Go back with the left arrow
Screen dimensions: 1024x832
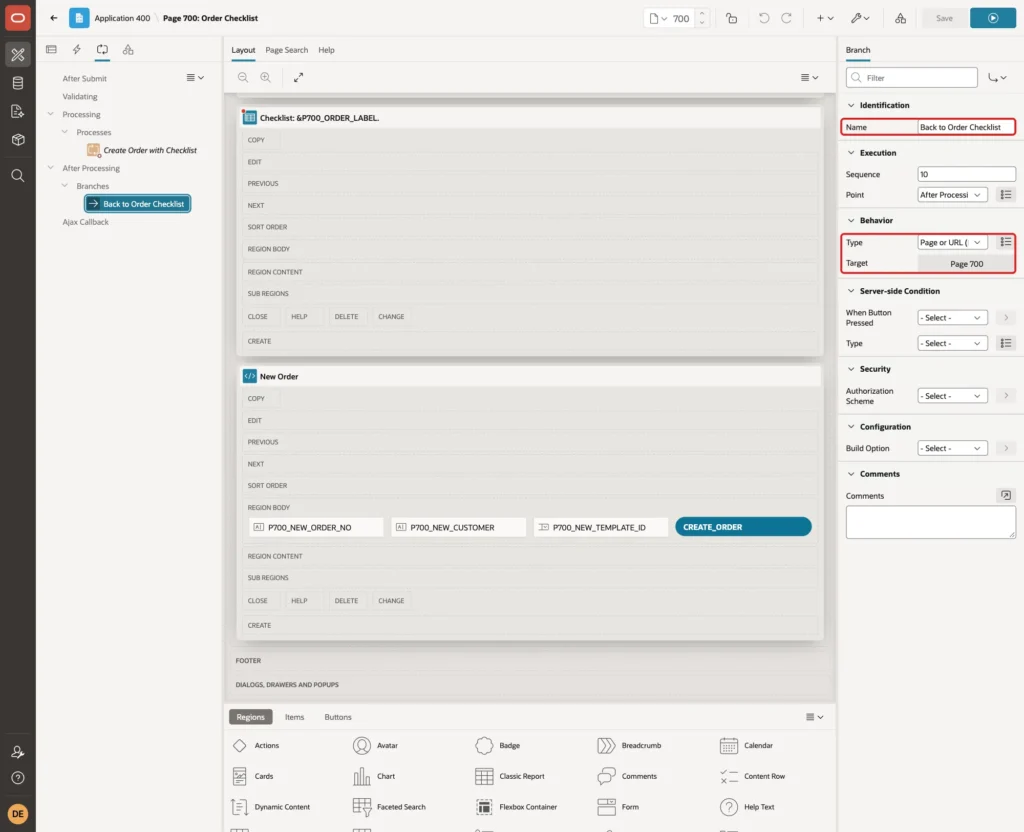(x=54, y=18)
